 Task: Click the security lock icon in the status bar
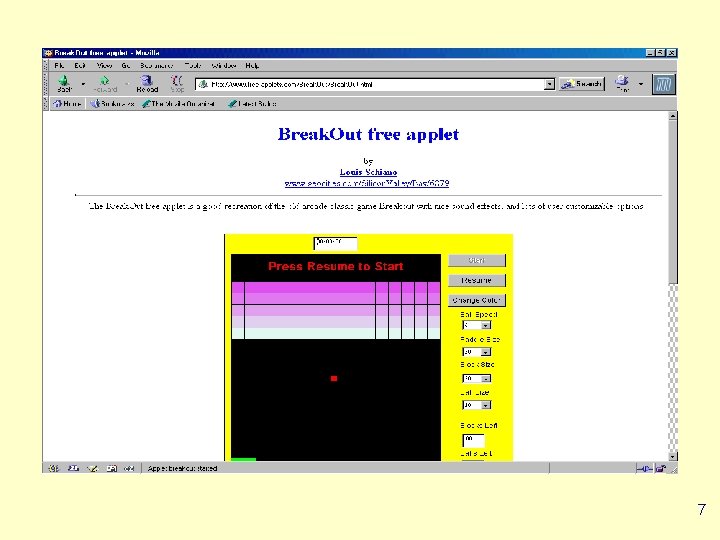(661, 468)
